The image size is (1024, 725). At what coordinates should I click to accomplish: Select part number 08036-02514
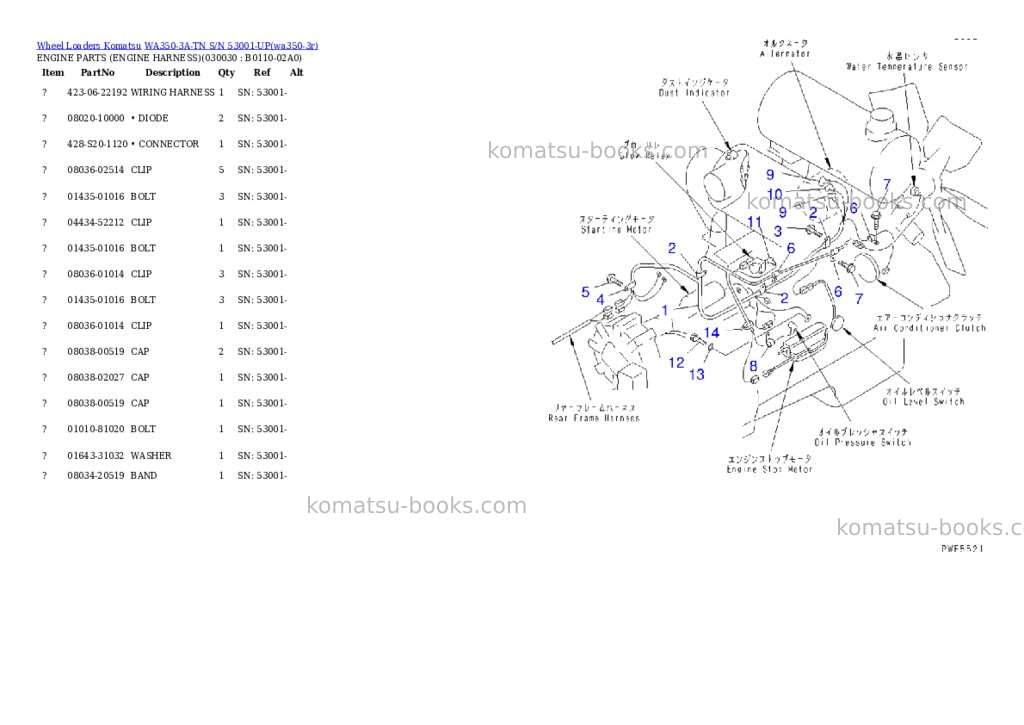pos(95,170)
